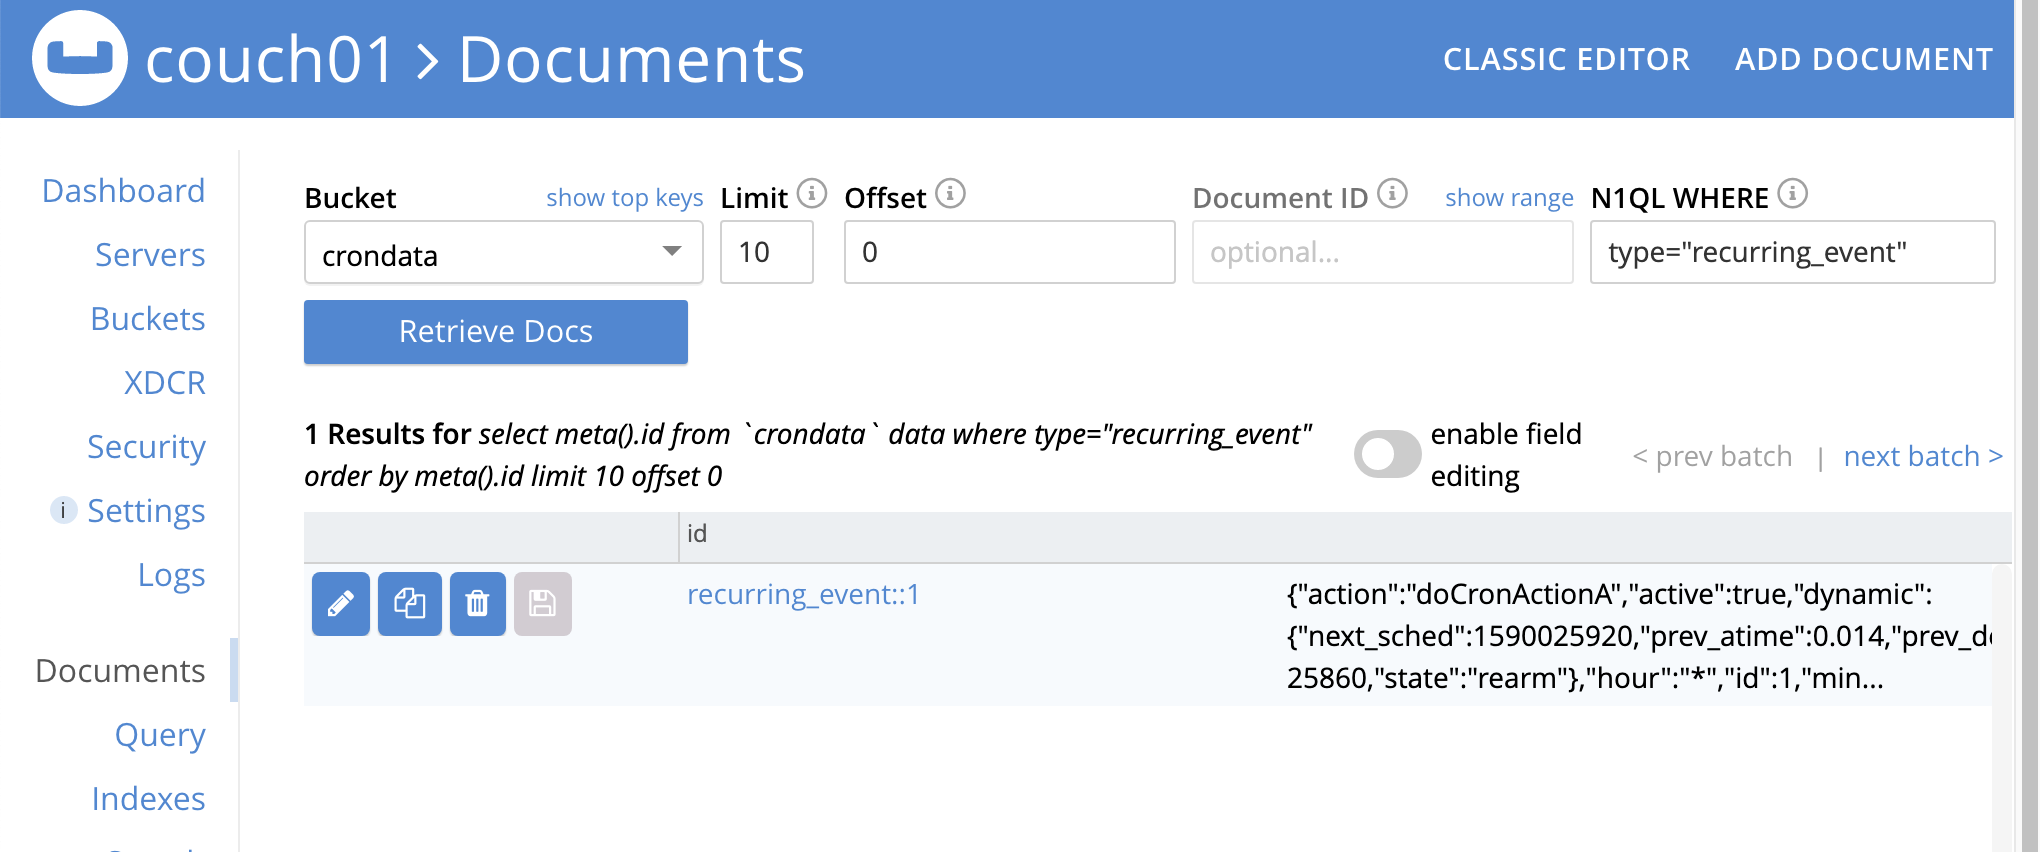Viewport: 2040px width, 852px height.
Task: Open the recurring_event::1 document link
Action: (x=803, y=594)
